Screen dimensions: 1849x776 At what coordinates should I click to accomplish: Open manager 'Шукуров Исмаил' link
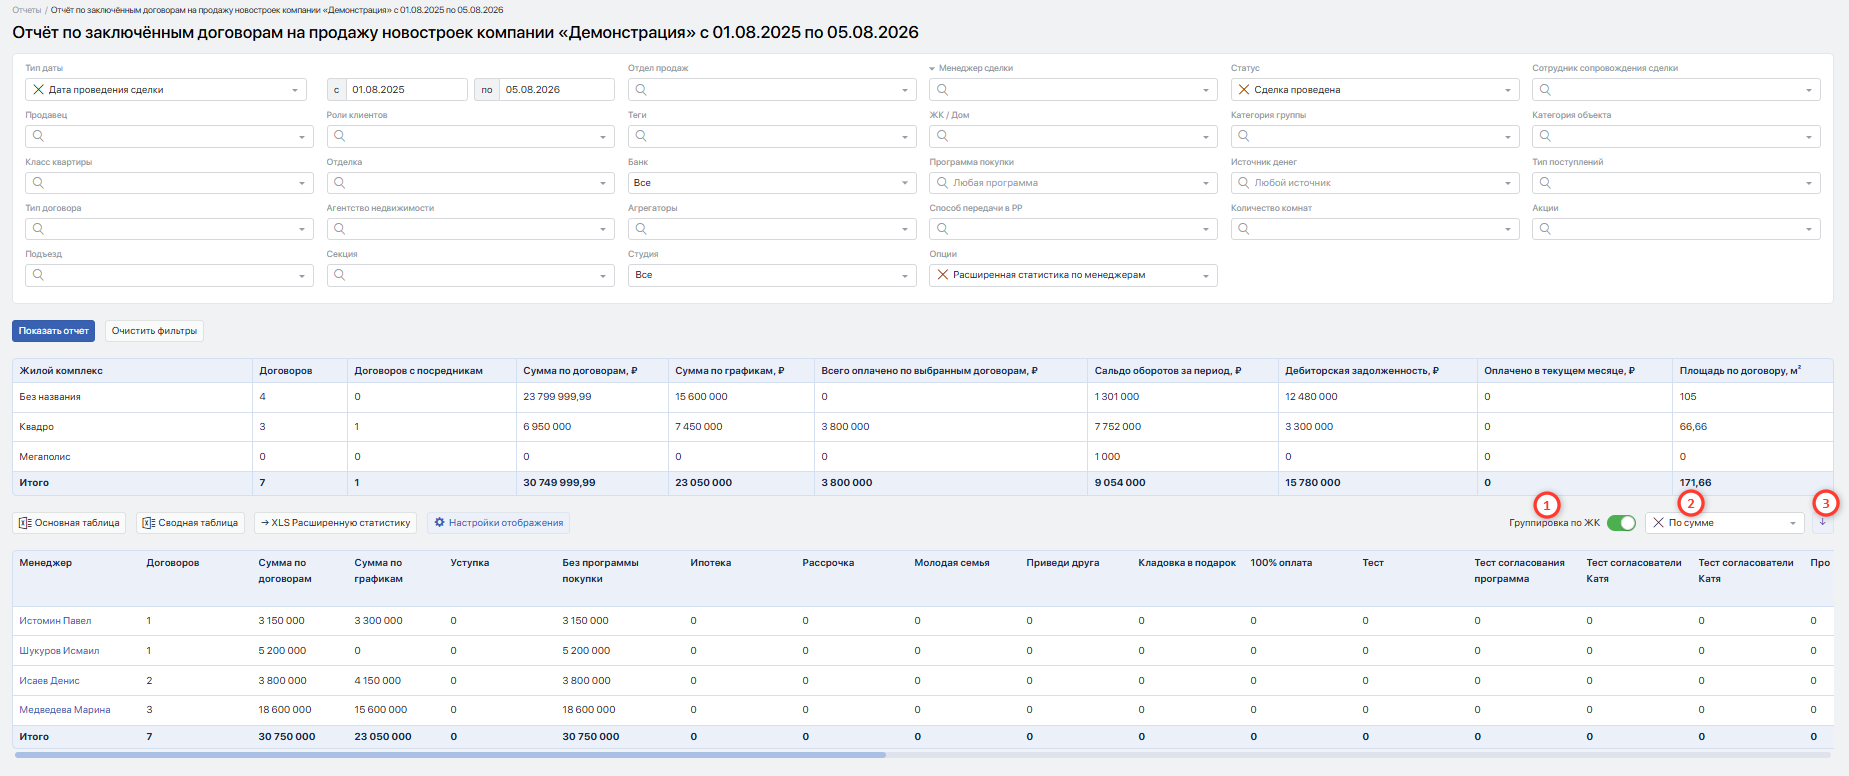click(x=59, y=651)
